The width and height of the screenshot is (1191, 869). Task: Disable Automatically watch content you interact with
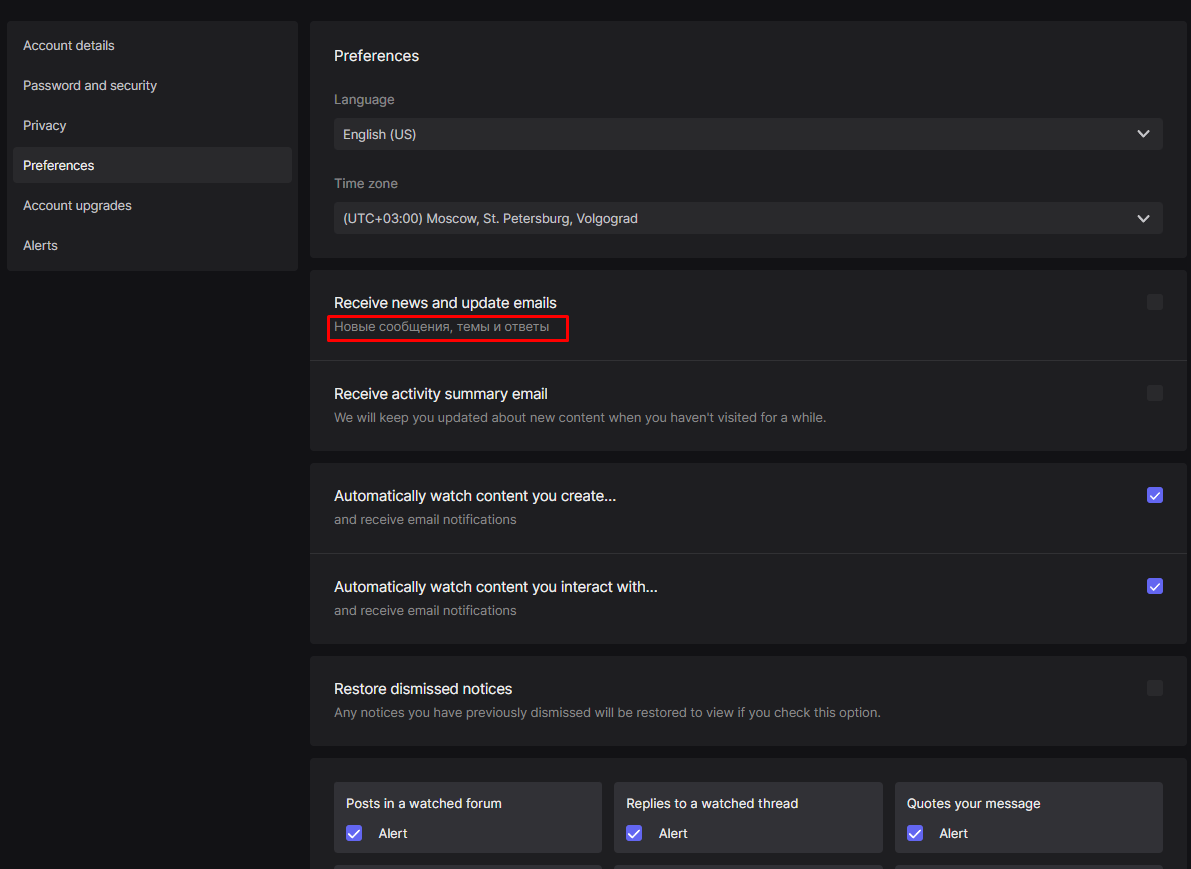(x=1155, y=586)
